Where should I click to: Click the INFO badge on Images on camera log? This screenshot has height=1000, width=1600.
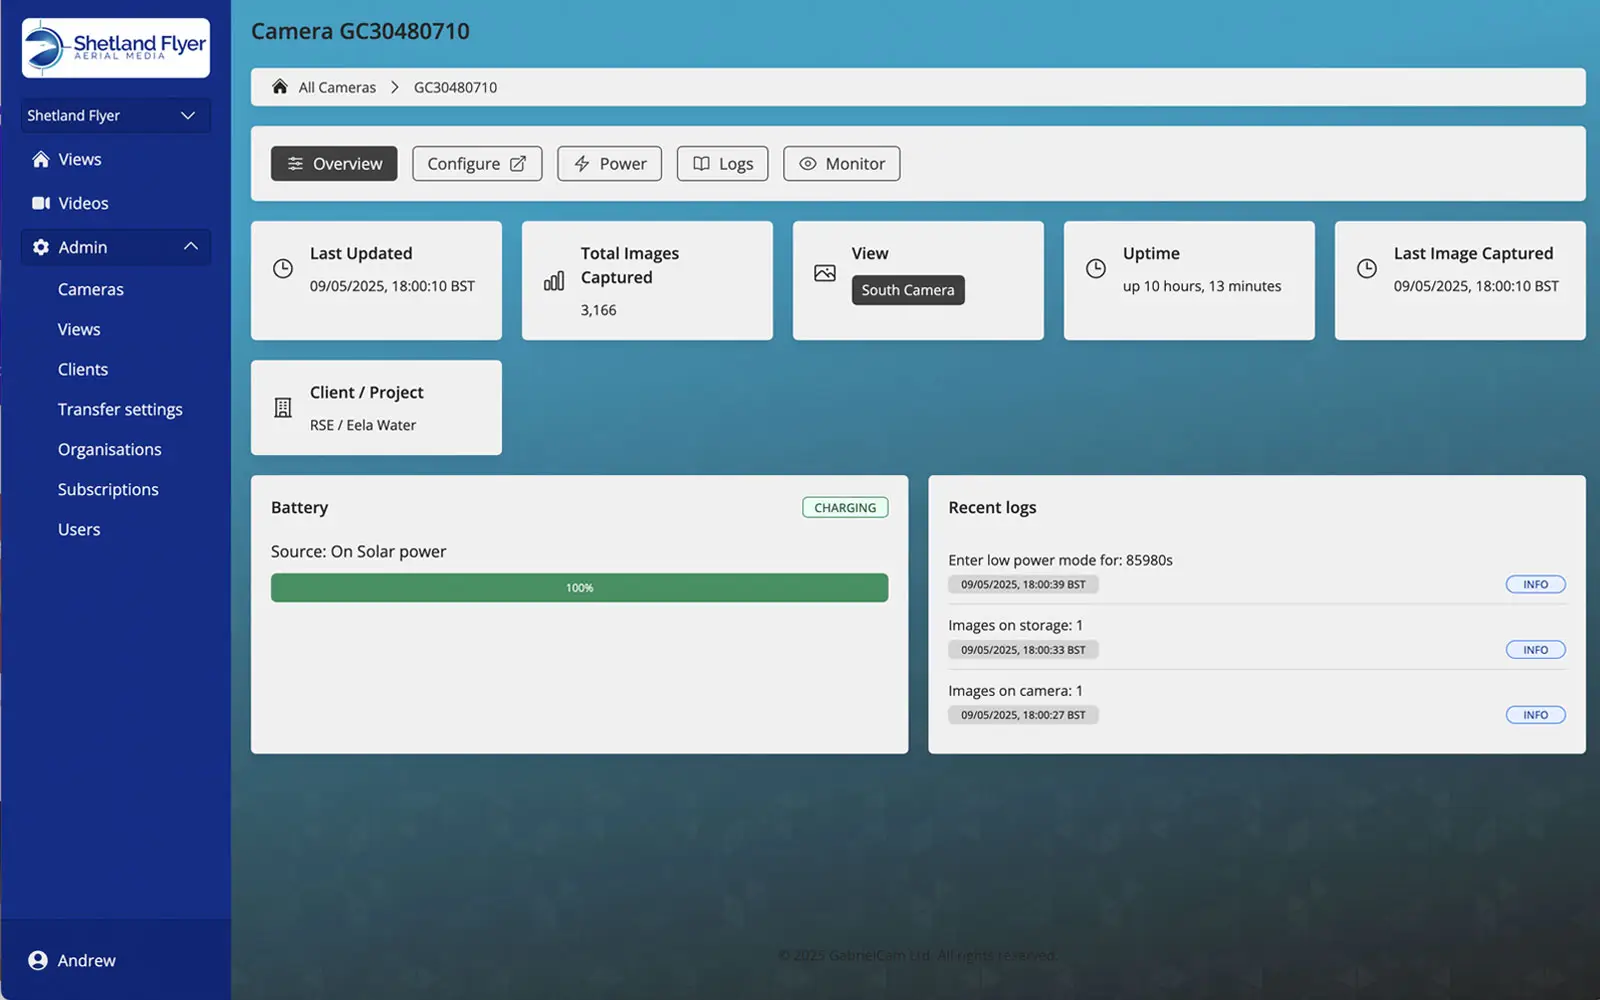(x=1535, y=714)
